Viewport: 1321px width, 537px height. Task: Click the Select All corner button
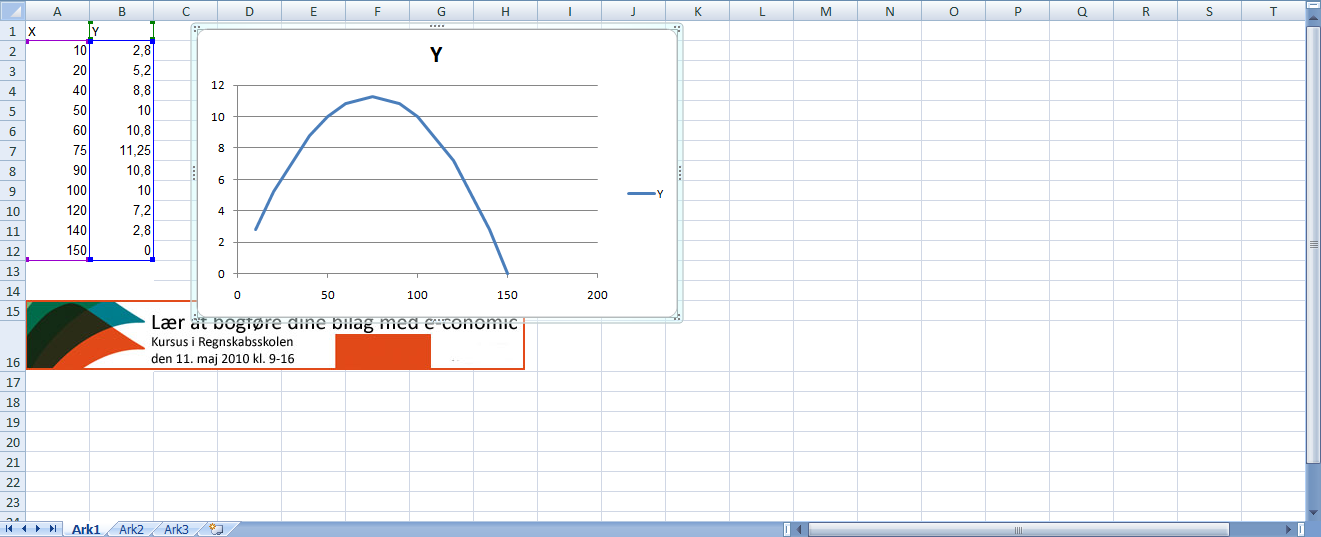pyautogui.click(x=12, y=12)
